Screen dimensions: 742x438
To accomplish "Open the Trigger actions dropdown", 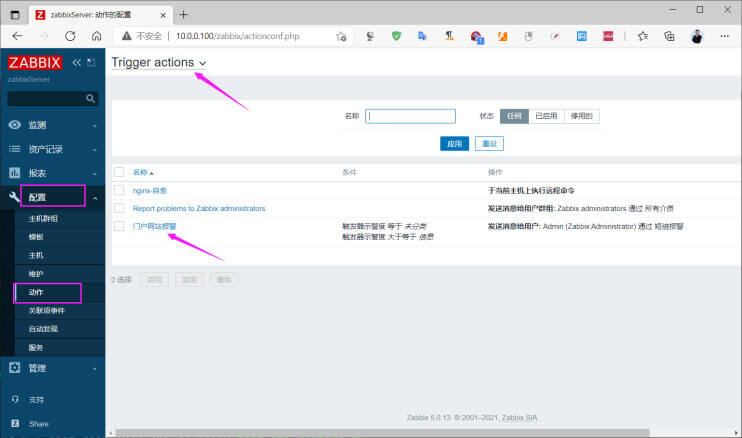I will coord(159,62).
